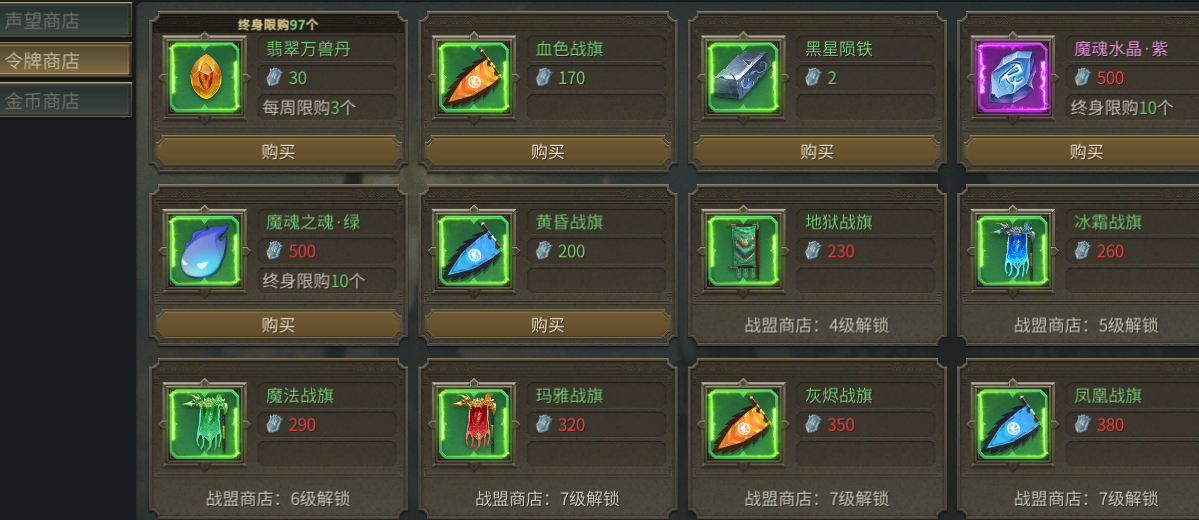Select the 令牌商店 tab
Image resolution: width=1199 pixels, height=520 pixels.
64,60
